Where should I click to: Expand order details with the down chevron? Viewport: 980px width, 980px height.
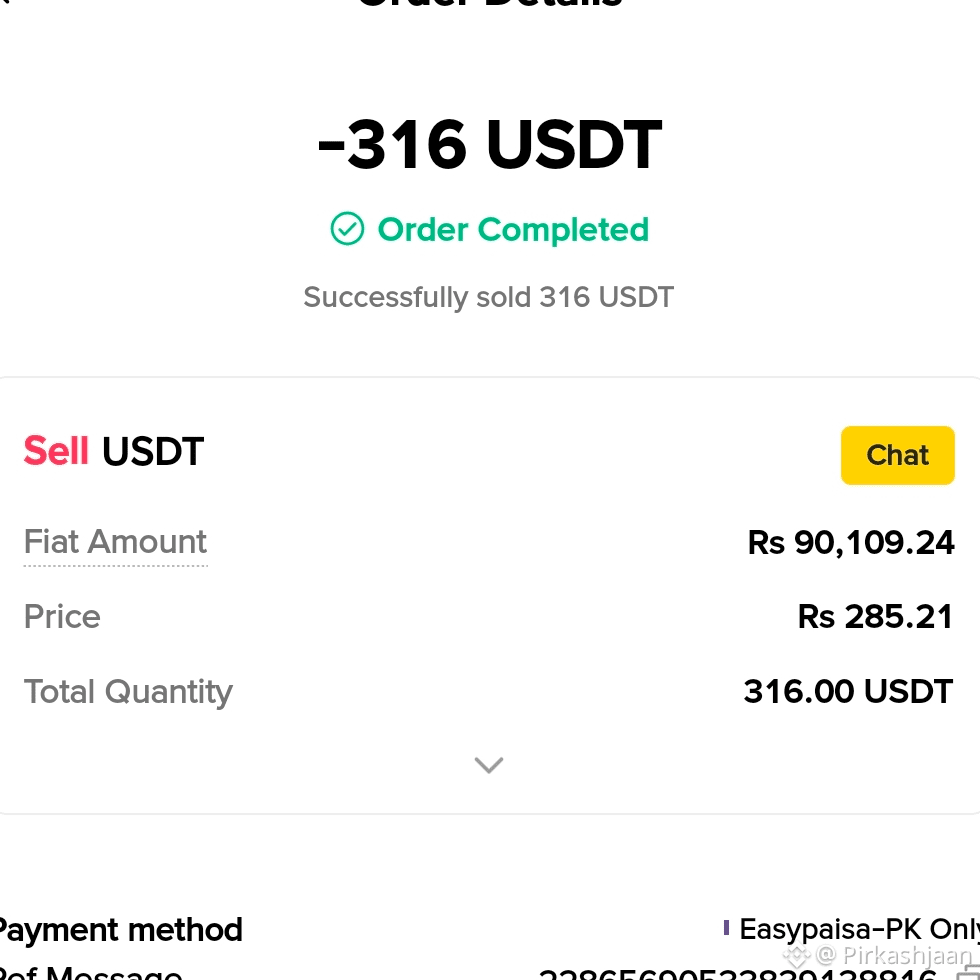pyautogui.click(x=489, y=764)
